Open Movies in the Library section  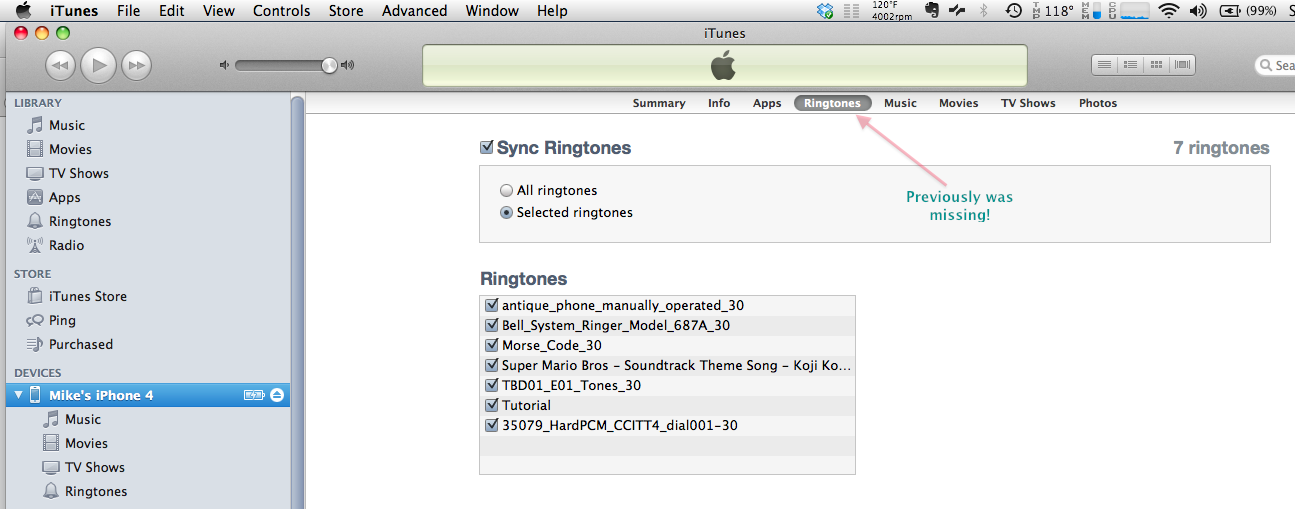point(59,149)
